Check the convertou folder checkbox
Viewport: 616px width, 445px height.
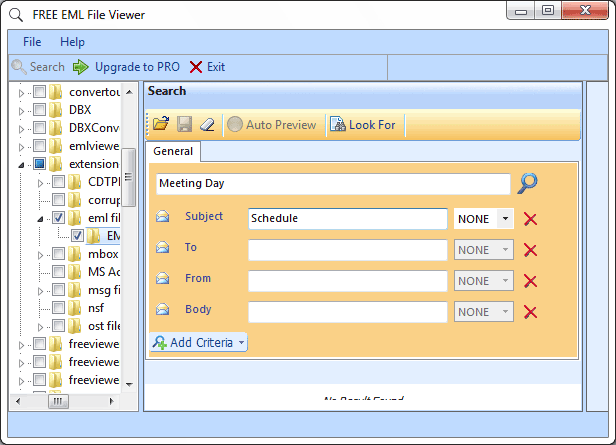tap(39, 92)
